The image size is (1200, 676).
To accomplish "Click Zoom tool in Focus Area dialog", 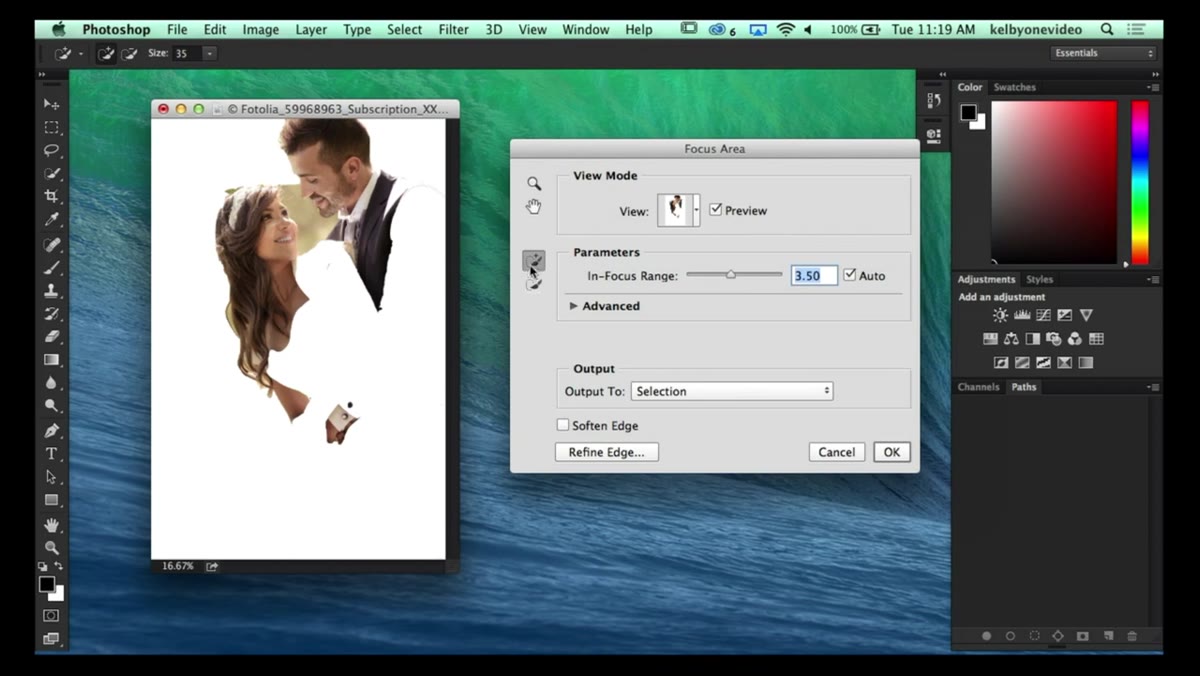I will [534, 184].
